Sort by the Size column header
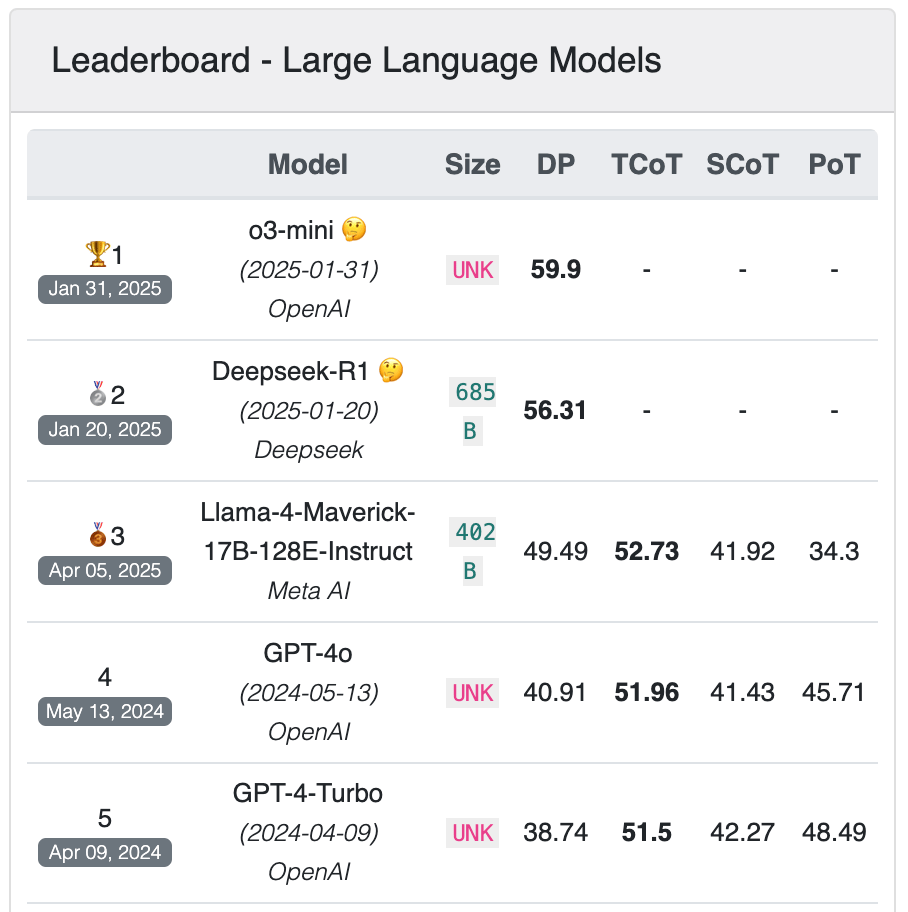 coord(472,165)
